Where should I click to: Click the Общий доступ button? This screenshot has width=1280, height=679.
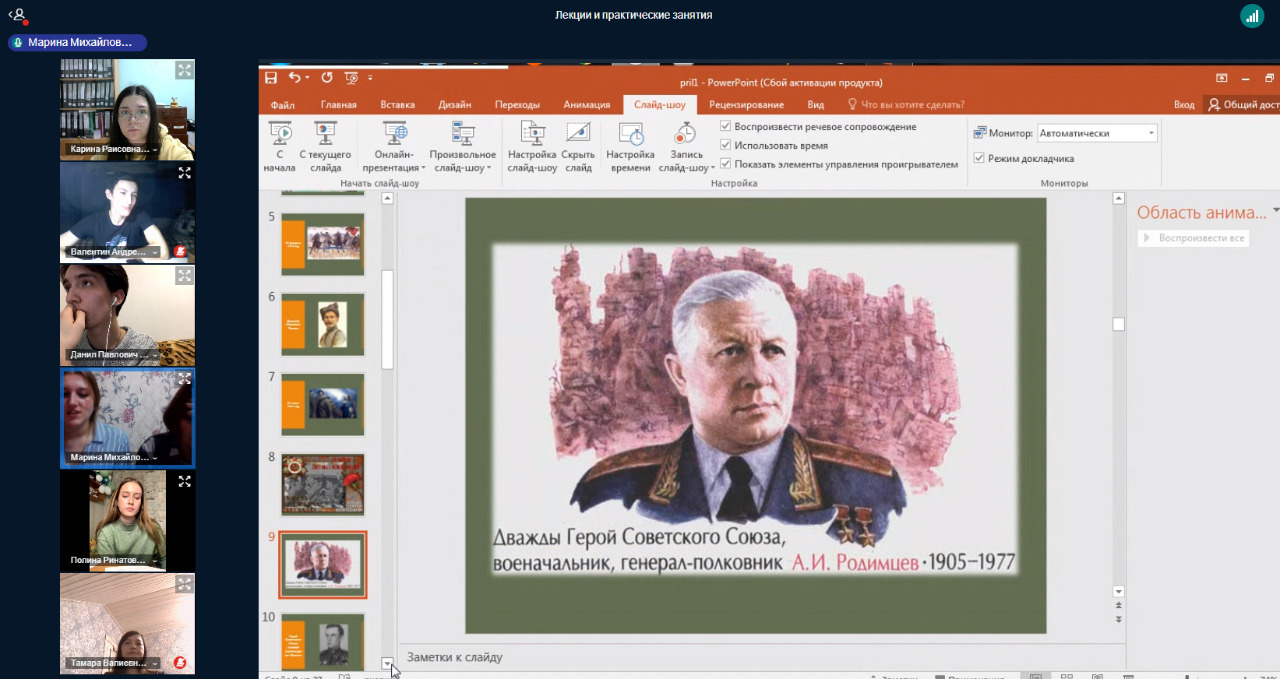point(1243,105)
